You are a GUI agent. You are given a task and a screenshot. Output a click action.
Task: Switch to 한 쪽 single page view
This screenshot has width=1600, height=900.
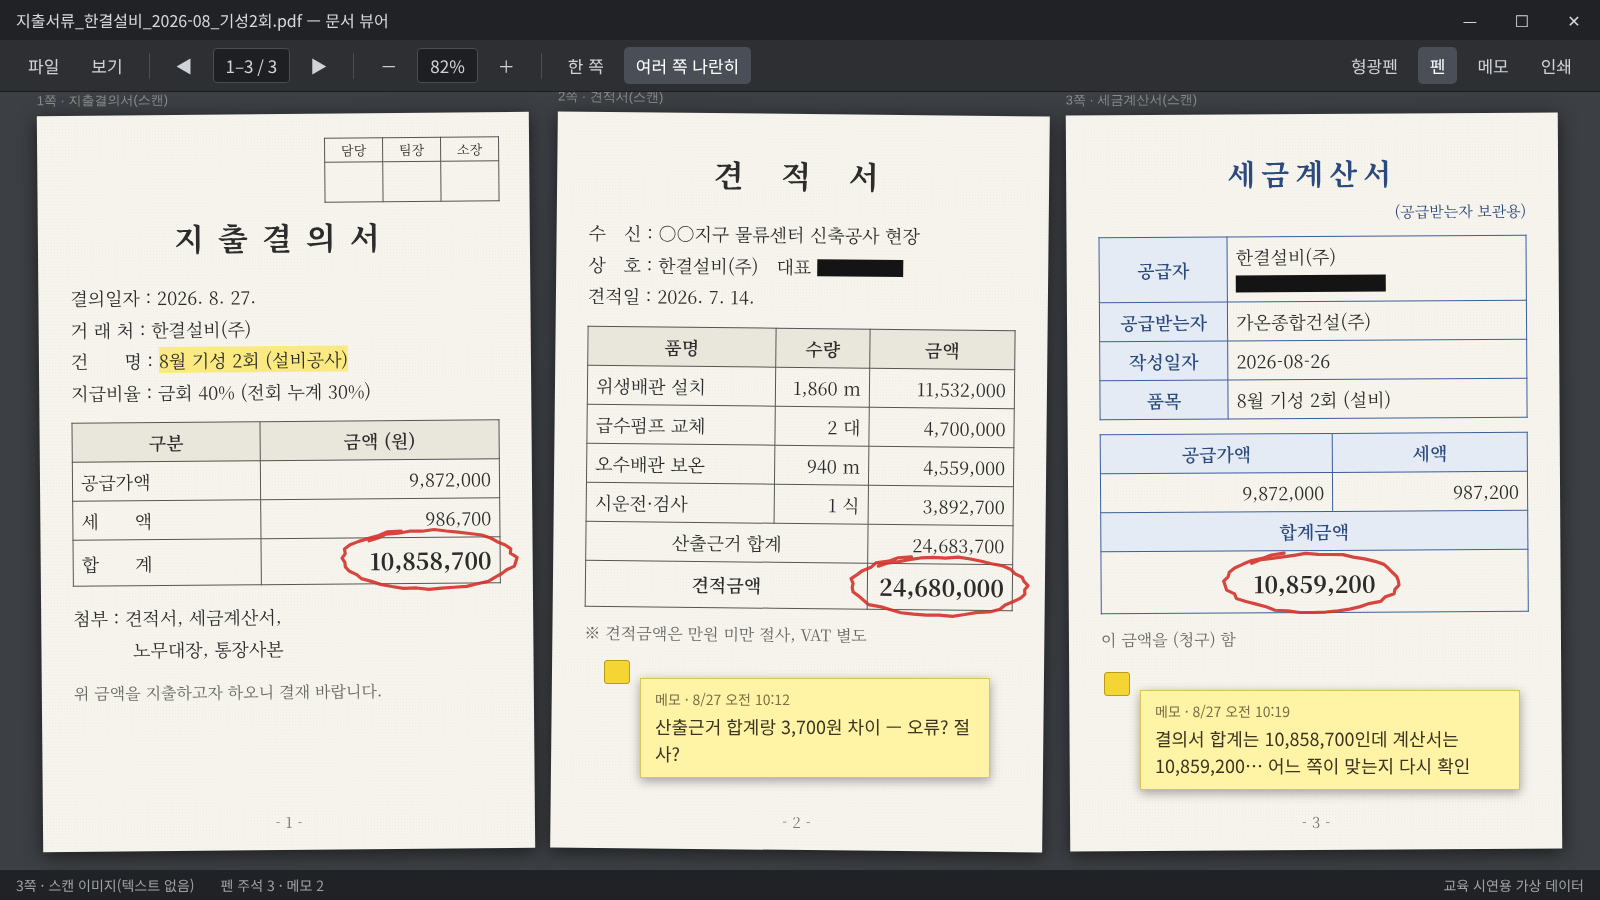(x=585, y=66)
